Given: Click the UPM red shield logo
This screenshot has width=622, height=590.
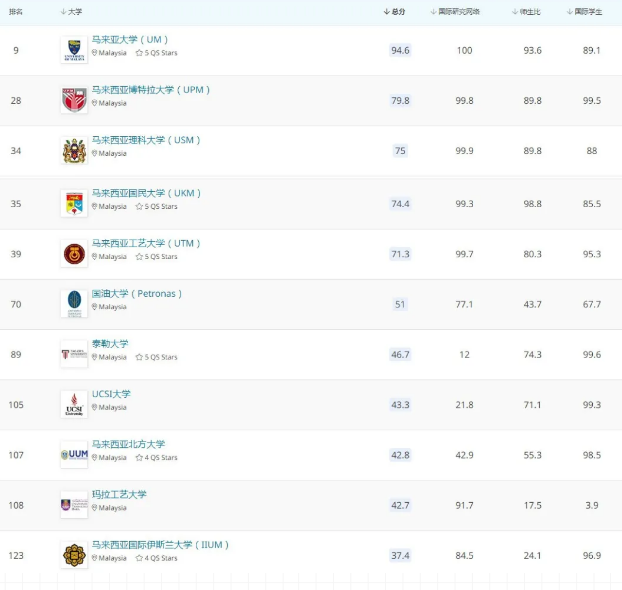Looking at the screenshot, I should point(74,100).
